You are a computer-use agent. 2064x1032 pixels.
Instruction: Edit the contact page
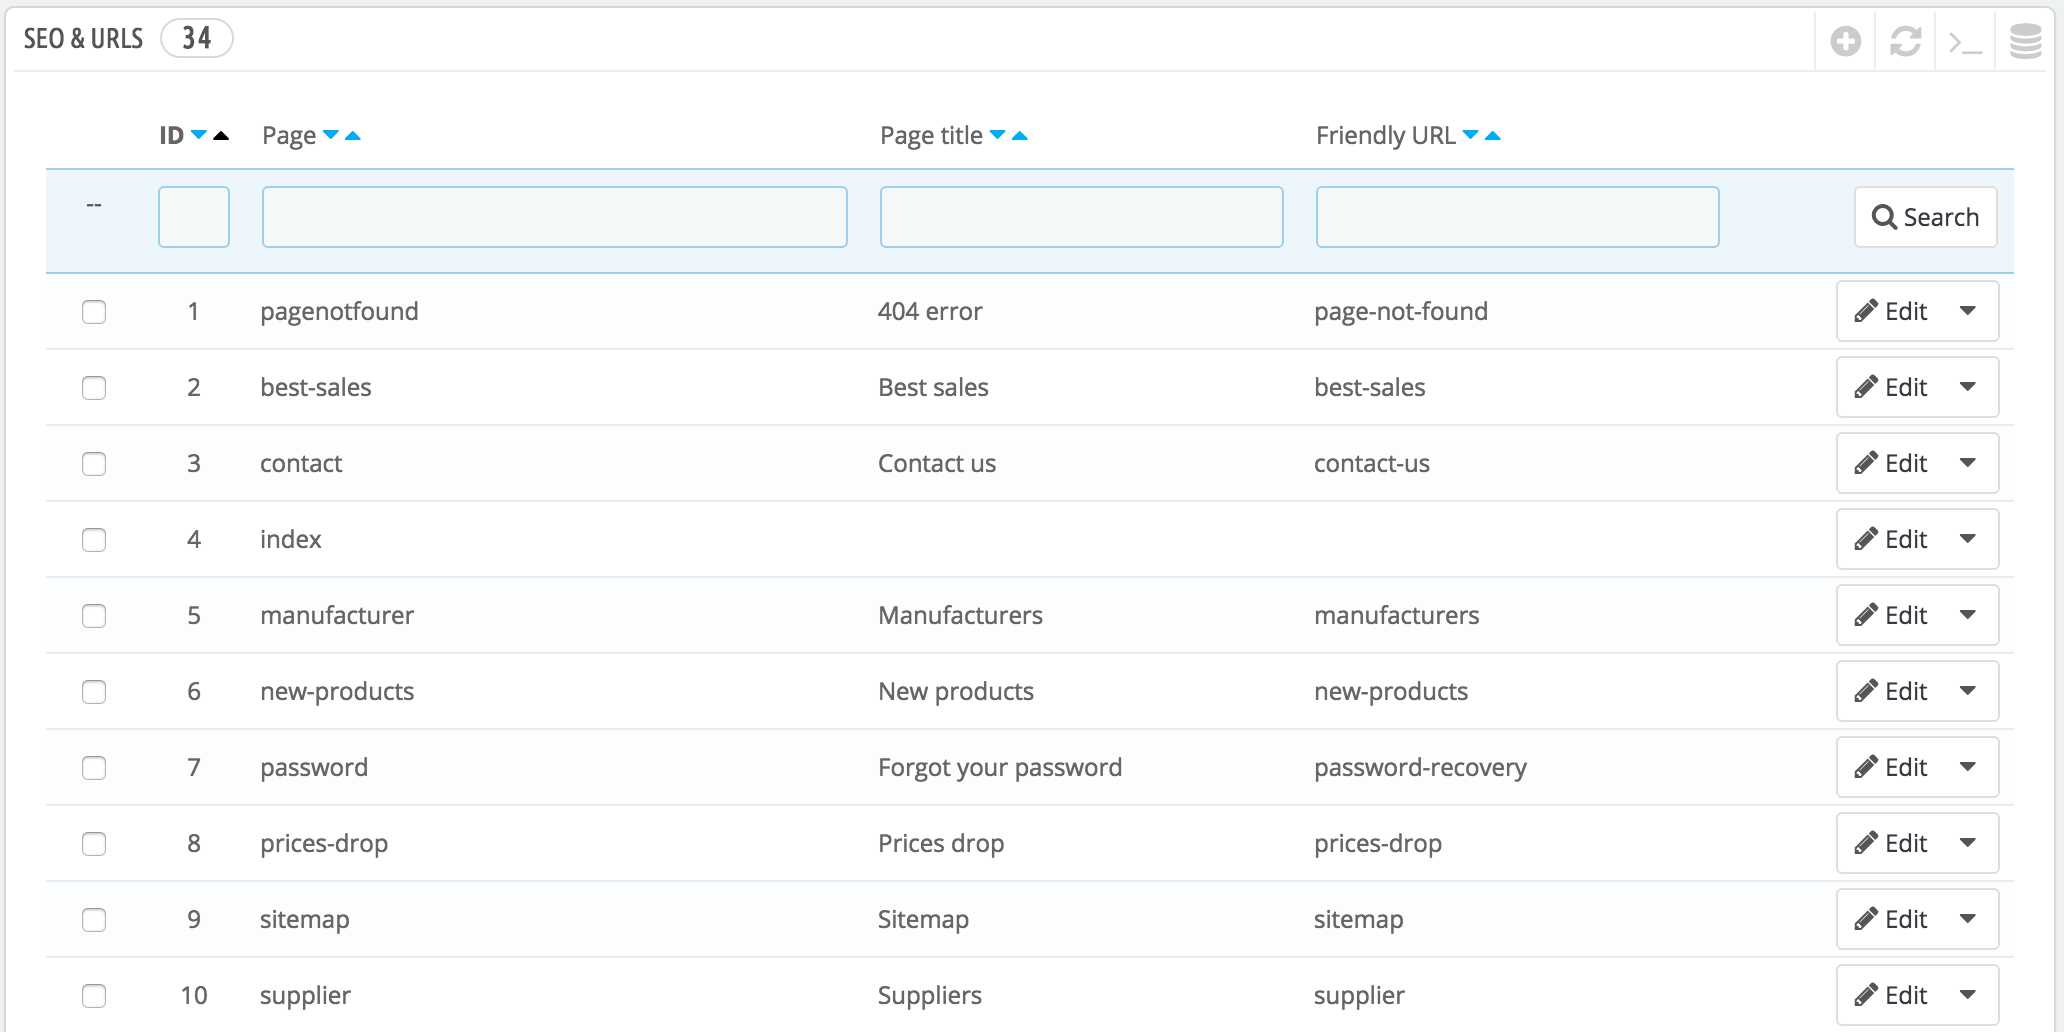(x=1891, y=463)
